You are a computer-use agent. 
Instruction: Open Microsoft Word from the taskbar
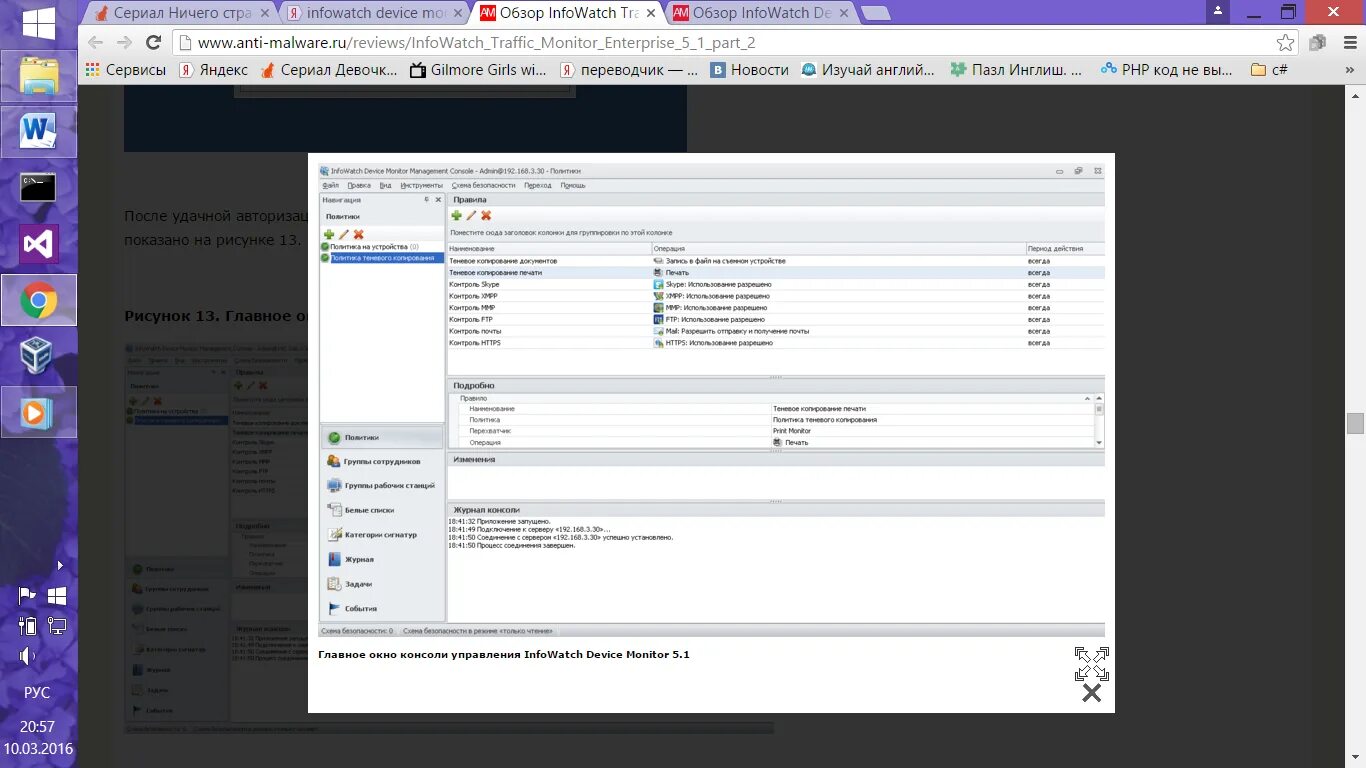point(39,132)
